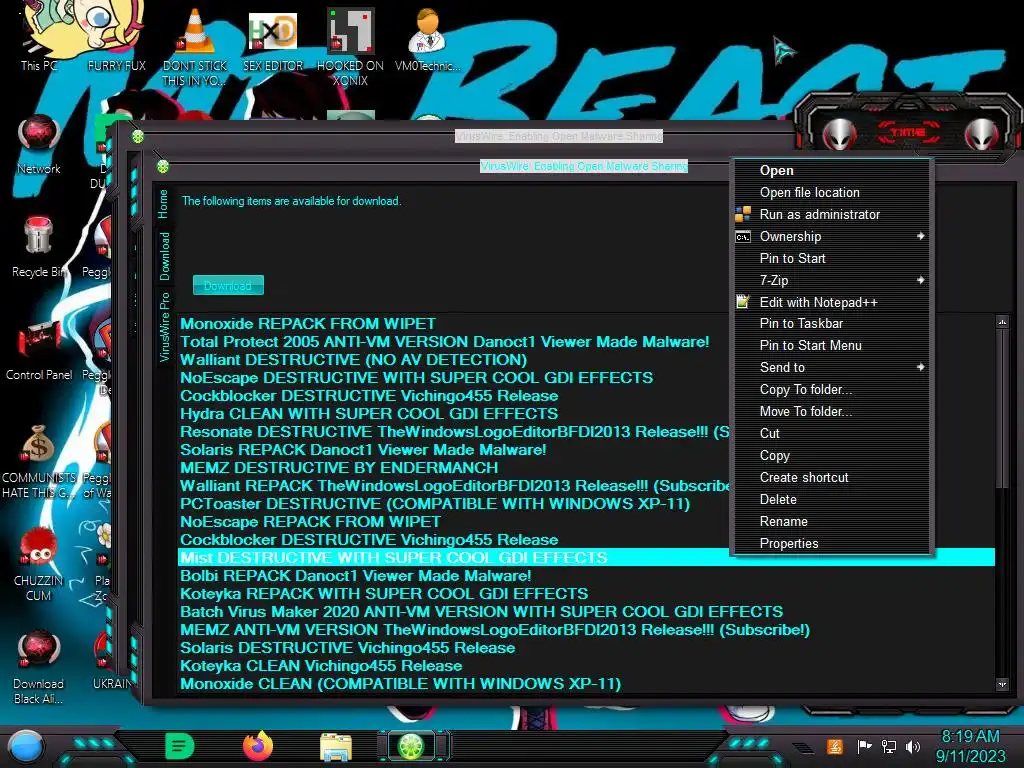This screenshot has height=768, width=1024.
Task: Click the lime icon in inner VirusWire title bar
Action: 163,167
